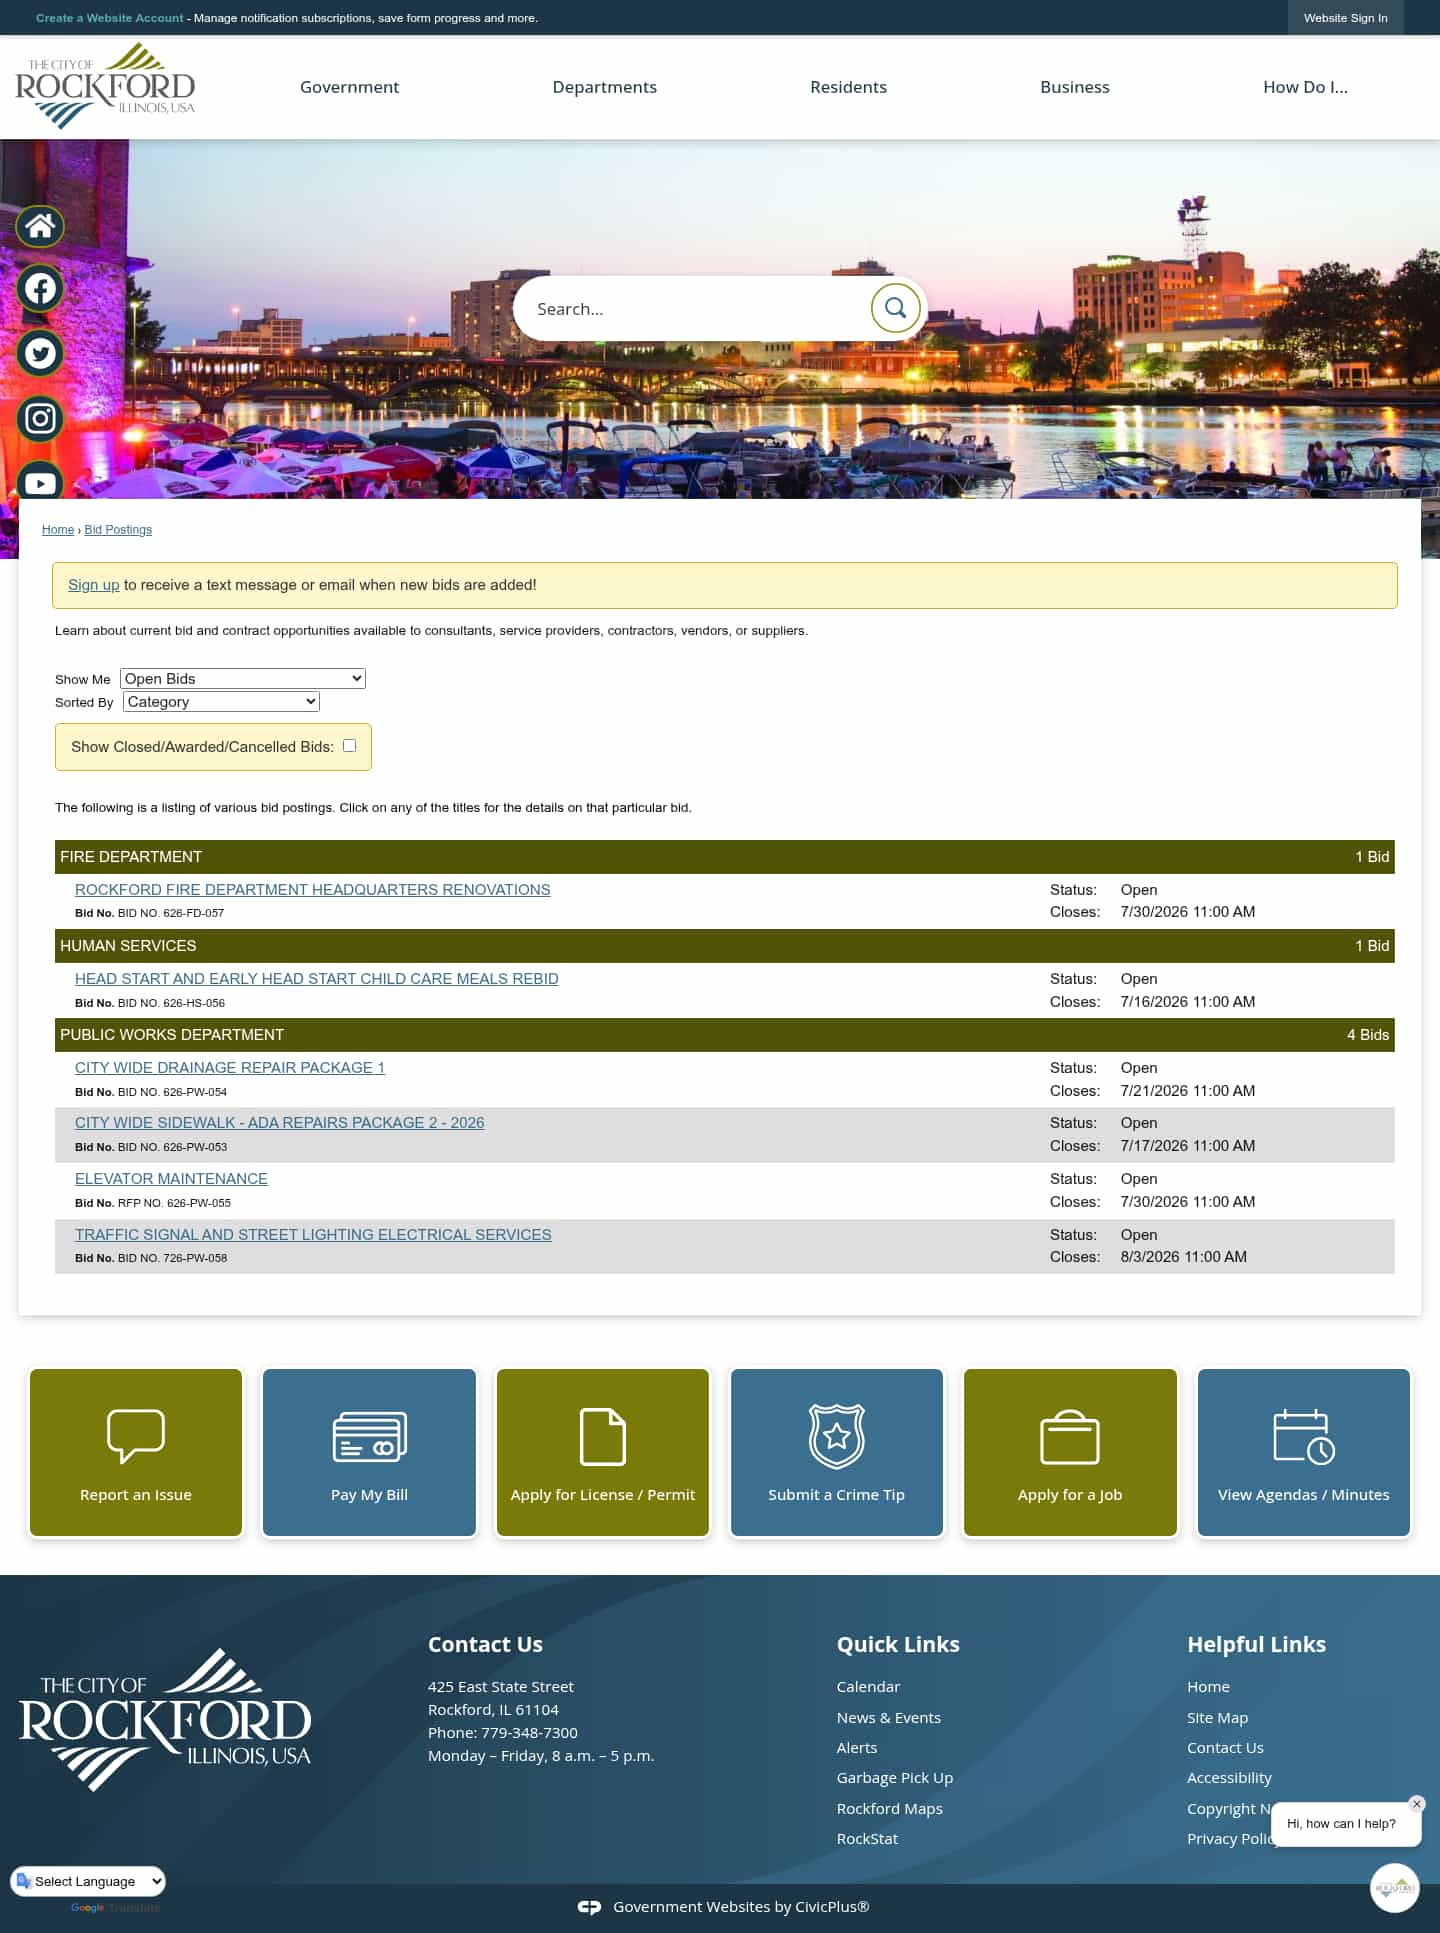The height and width of the screenshot is (1933, 1440).
Task: Open City Wide Sidewalk - ADA Repairs bid
Action: (279, 1123)
